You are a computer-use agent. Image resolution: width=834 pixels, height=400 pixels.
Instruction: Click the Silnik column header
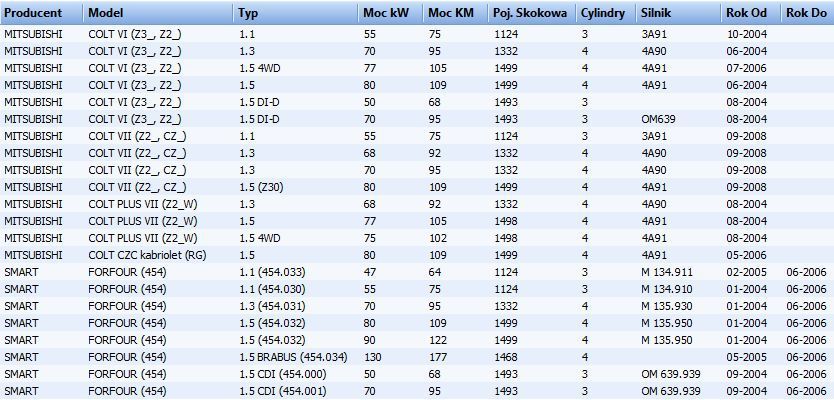pyautogui.click(x=679, y=13)
